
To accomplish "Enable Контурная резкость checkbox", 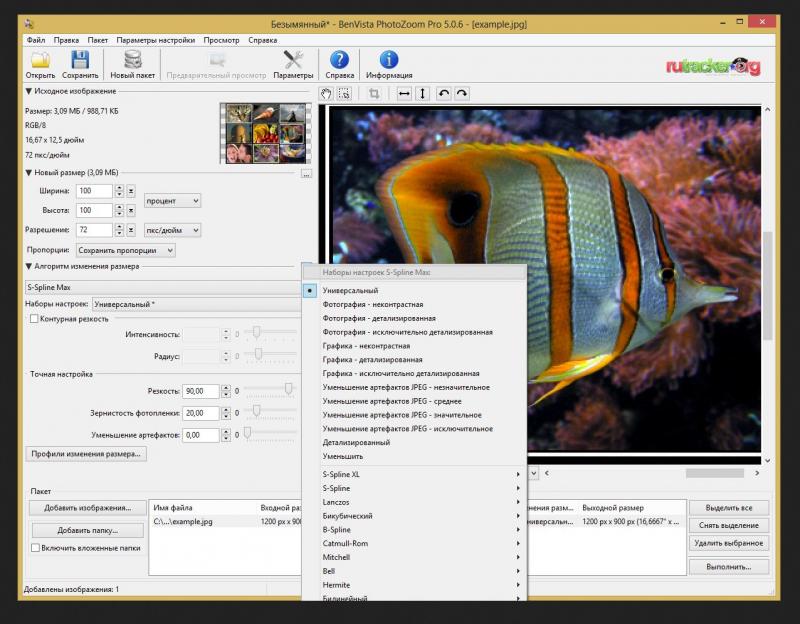I will click(34, 319).
